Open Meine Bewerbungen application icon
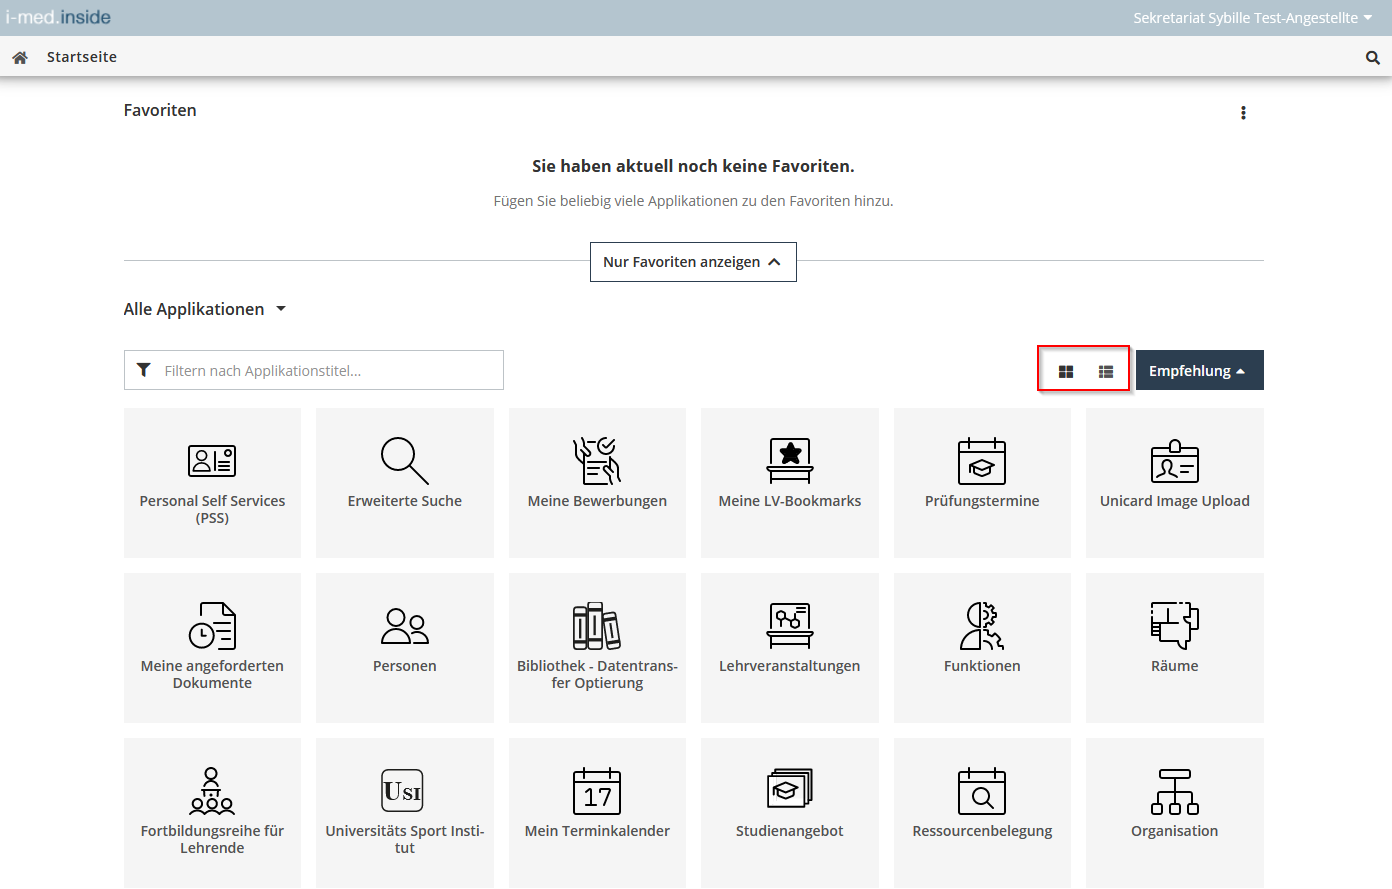 point(597,460)
